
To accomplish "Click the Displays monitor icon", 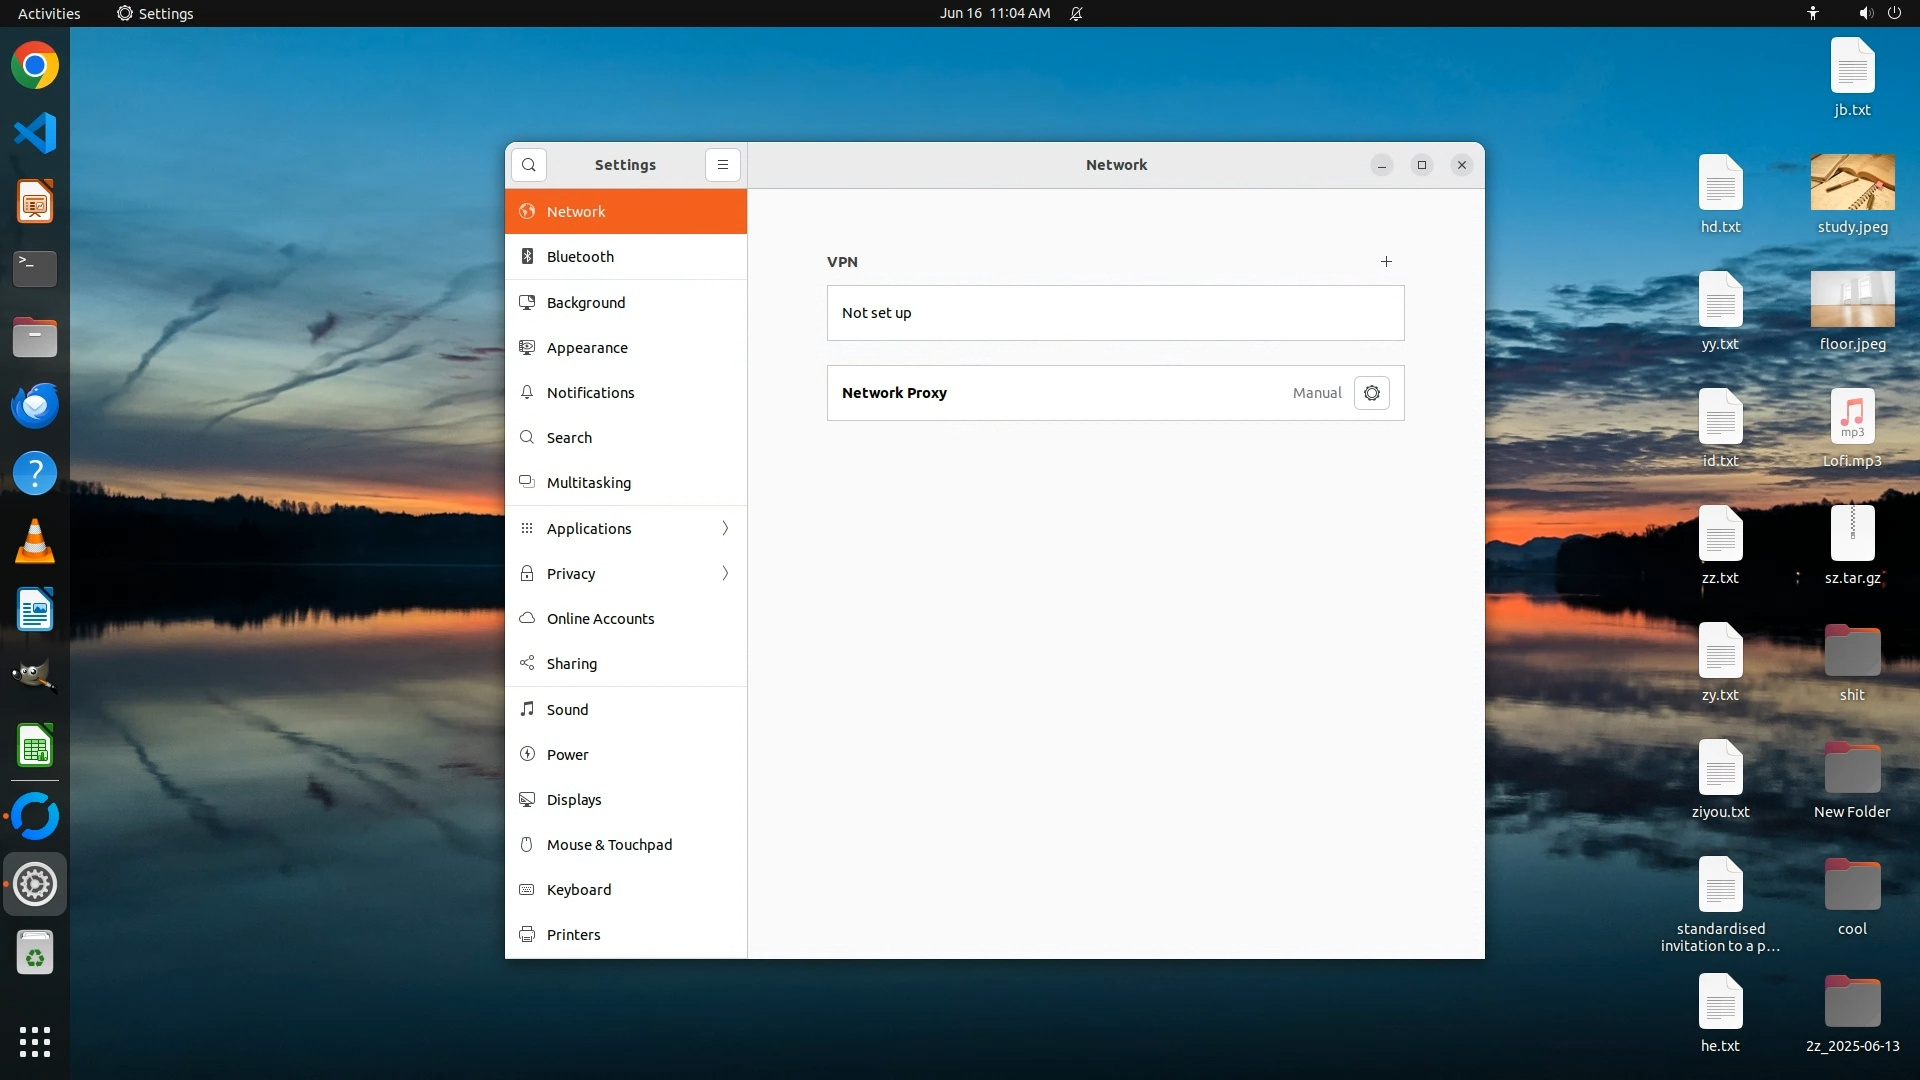I will point(527,799).
